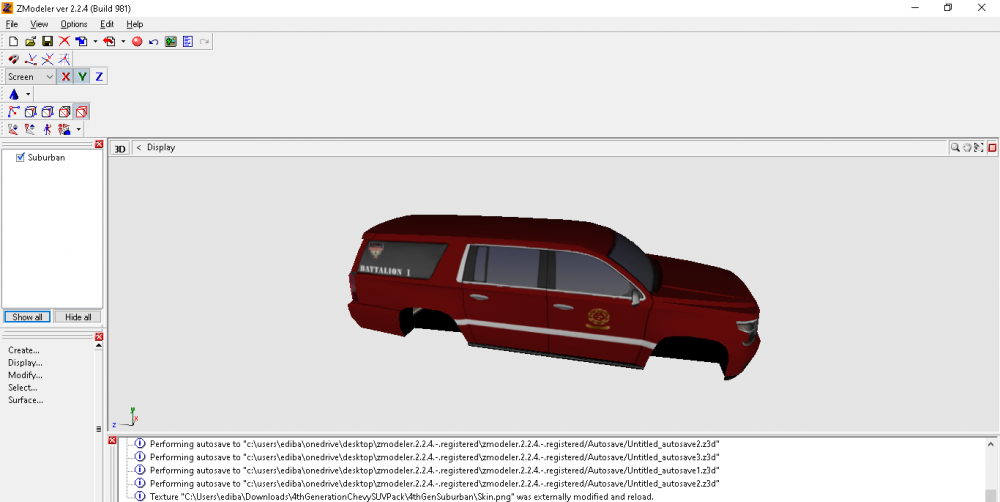Click the 3D viewport mode button
The width and height of the screenshot is (1000, 502).
point(120,148)
